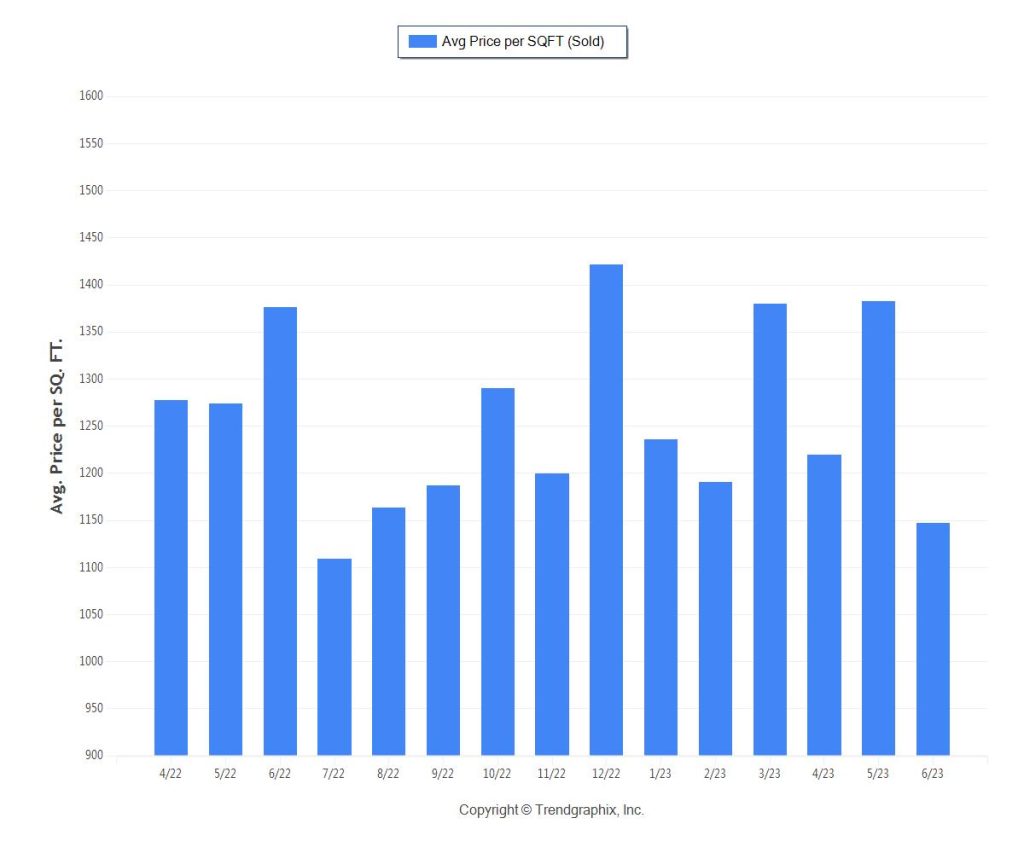Click the '1300' y-axis value
Screen dimensions: 1024x853
pyautogui.click(x=91, y=379)
